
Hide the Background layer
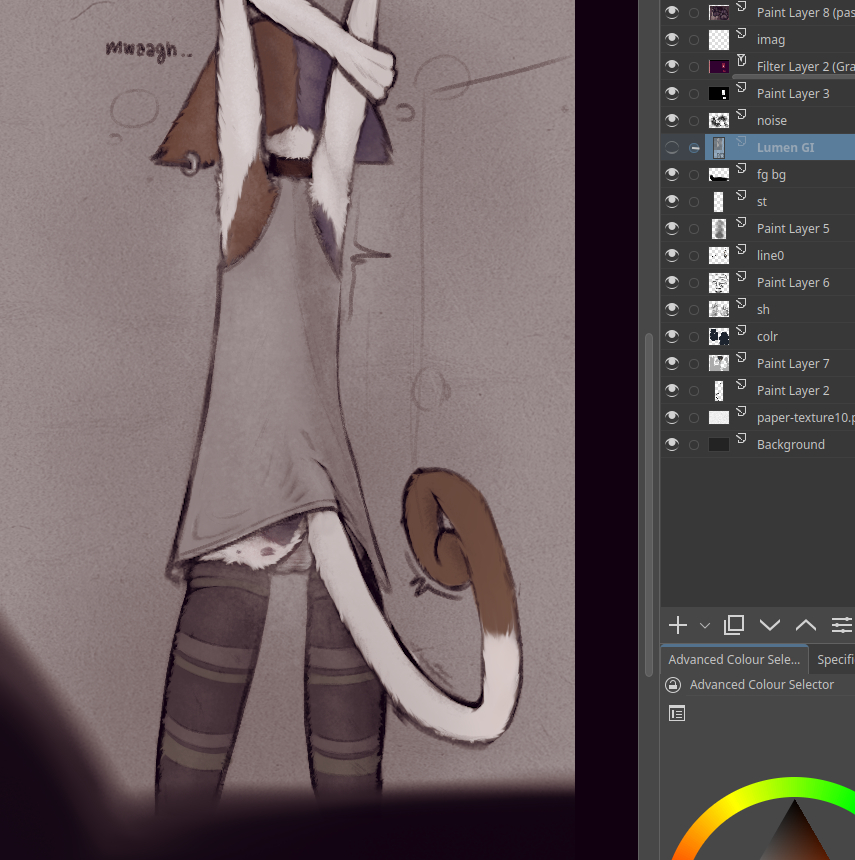671,444
